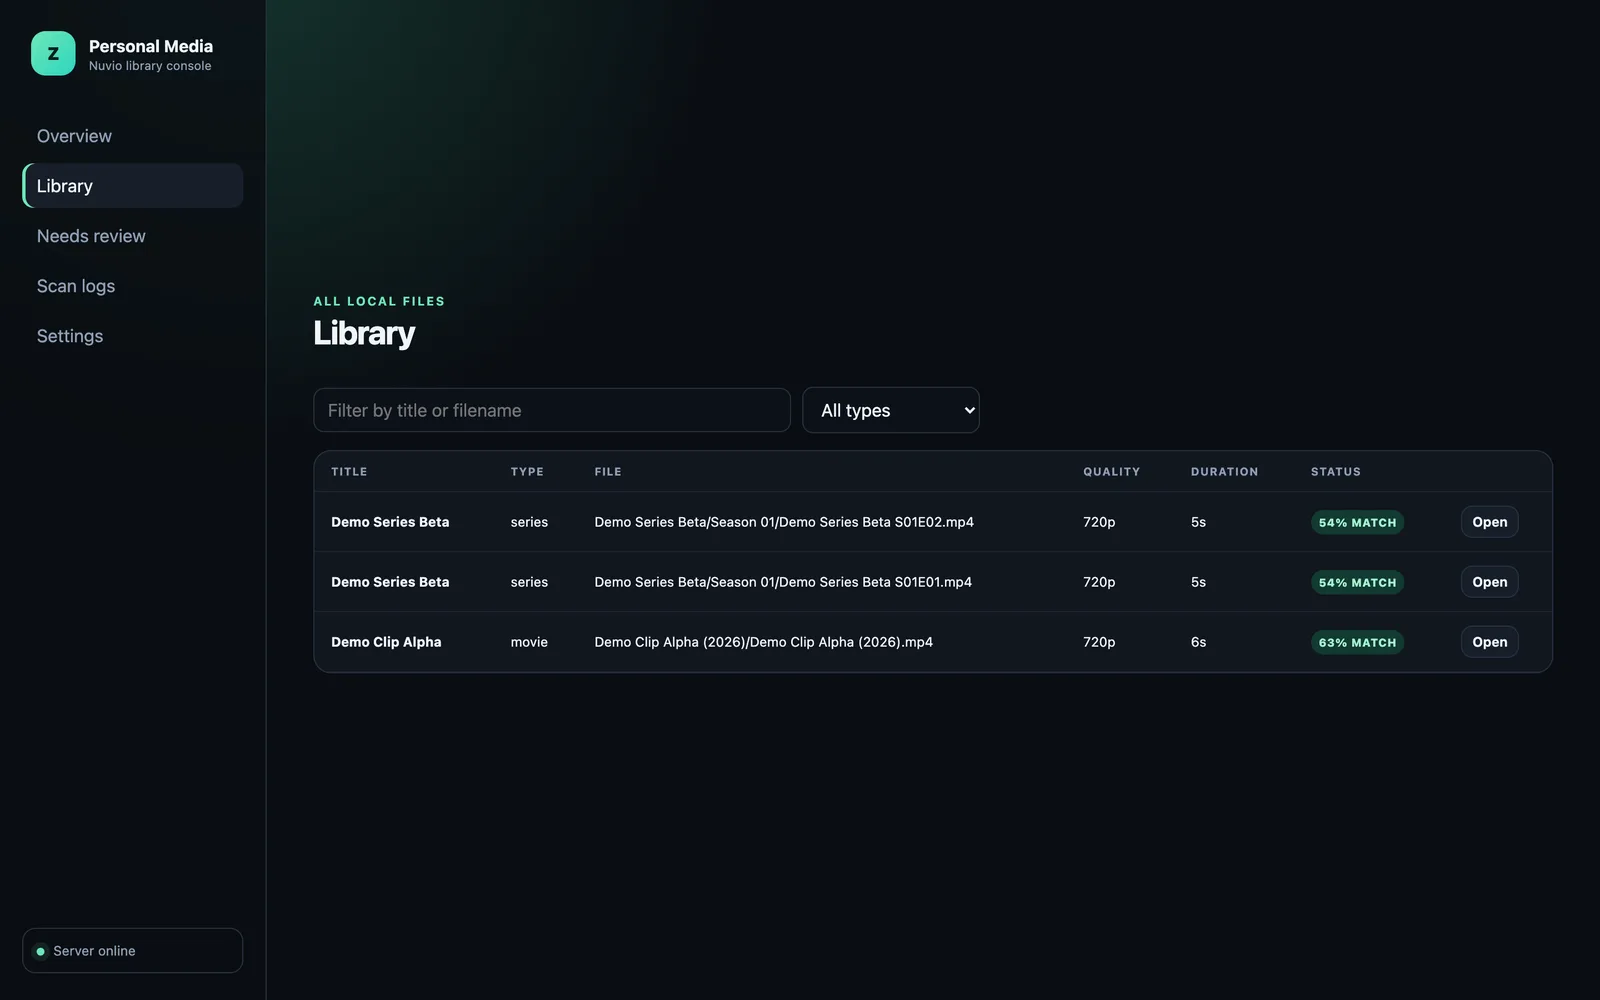Open the Demo Series Beta S01E02 file

[1489, 522]
